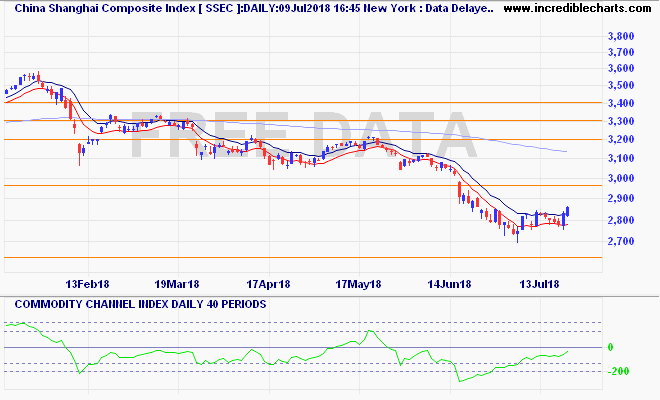The width and height of the screenshot is (660, 400).
Task: Click the 3,400 price axis label
Action: pos(621,103)
